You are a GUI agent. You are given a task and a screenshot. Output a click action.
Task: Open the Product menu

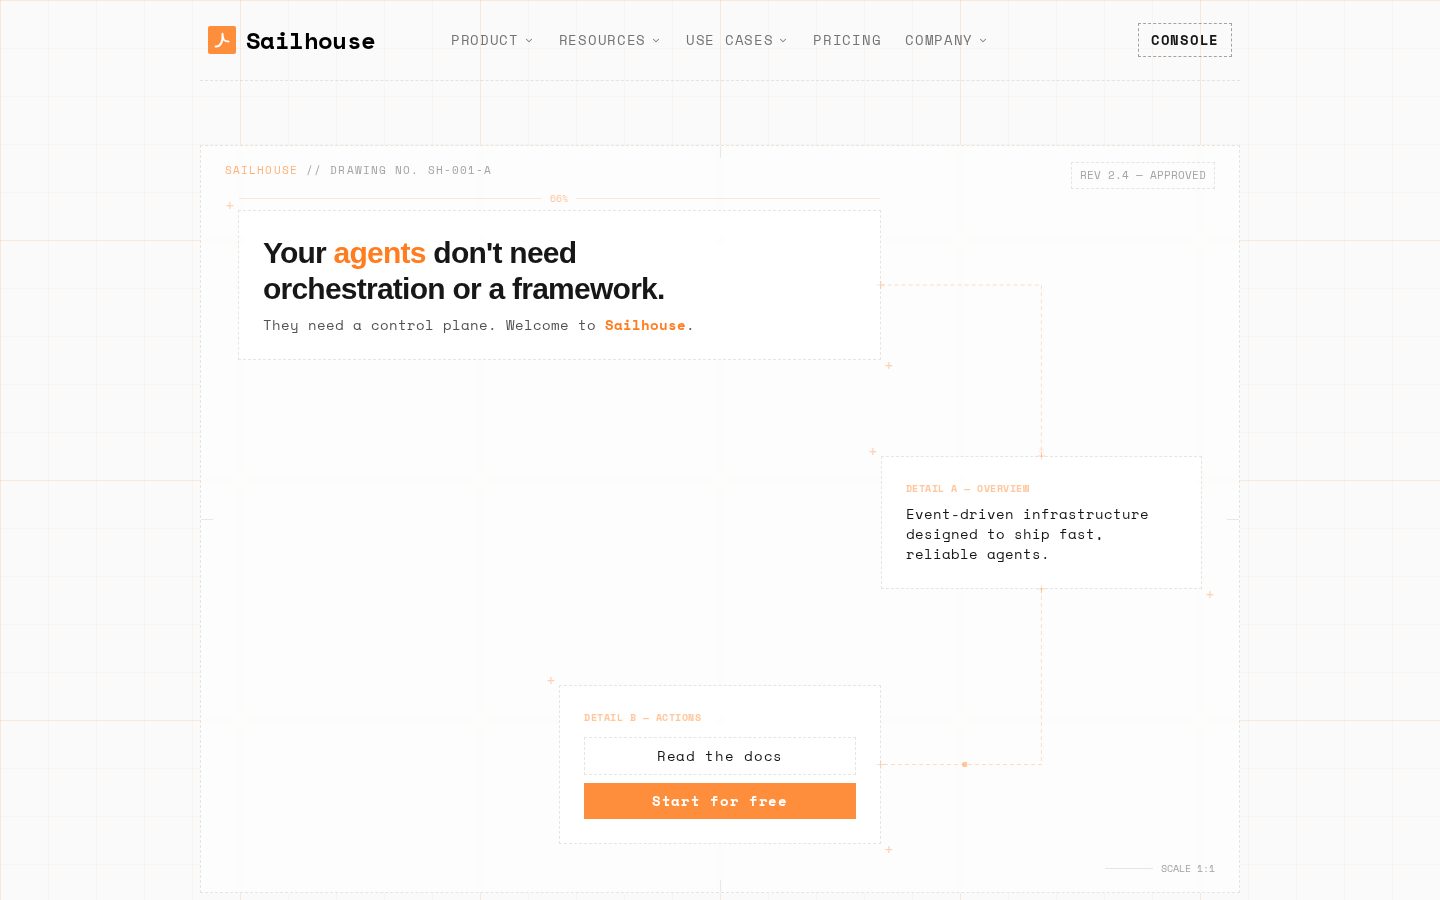point(492,40)
